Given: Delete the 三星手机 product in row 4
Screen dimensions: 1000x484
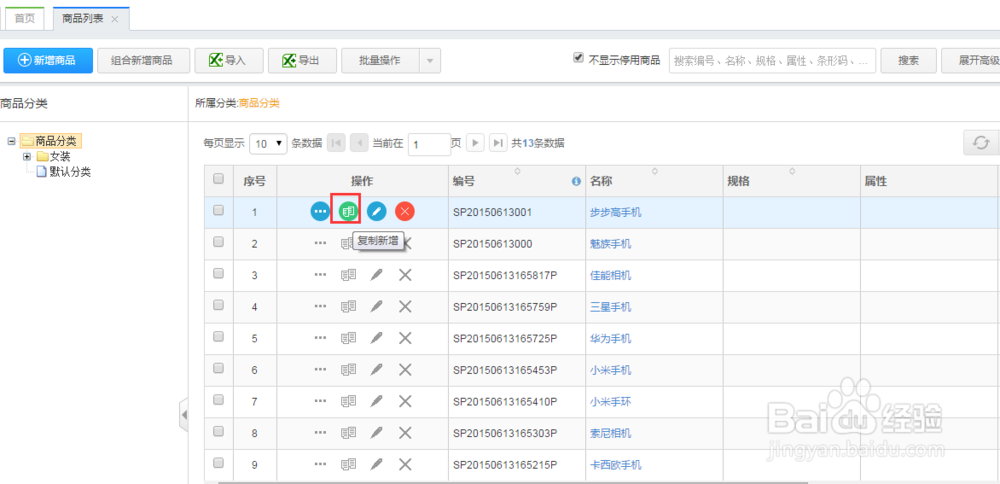Looking at the screenshot, I should click(x=405, y=306).
